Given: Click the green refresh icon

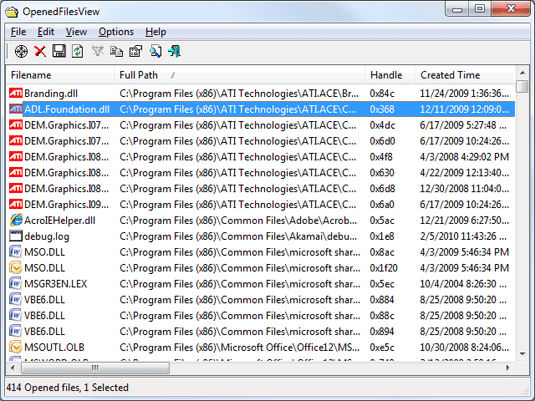Looking at the screenshot, I should pos(77,52).
